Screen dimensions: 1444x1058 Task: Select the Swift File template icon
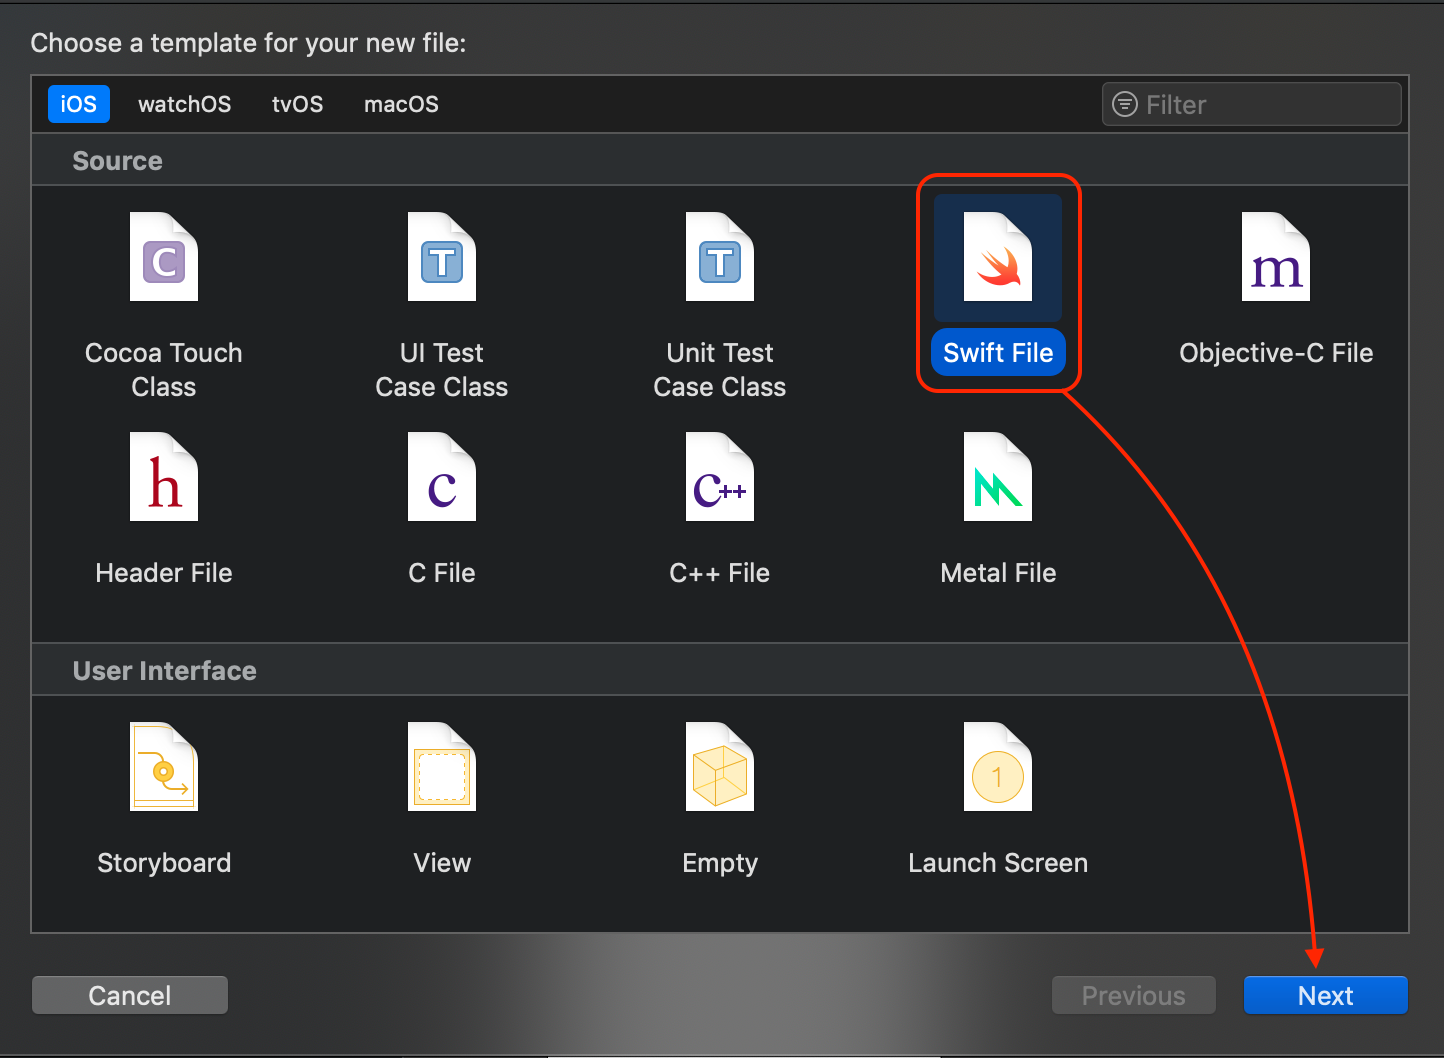(998, 257)
